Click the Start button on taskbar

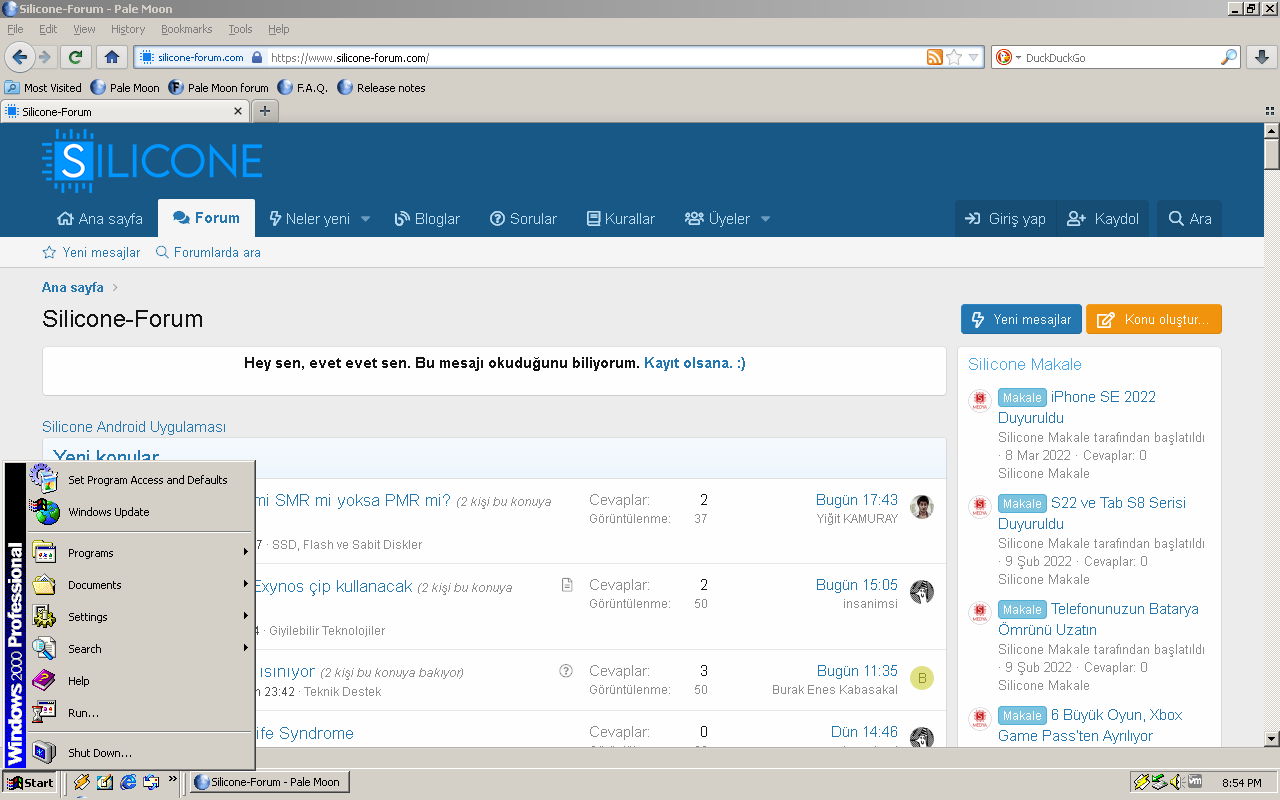point(29,782)
